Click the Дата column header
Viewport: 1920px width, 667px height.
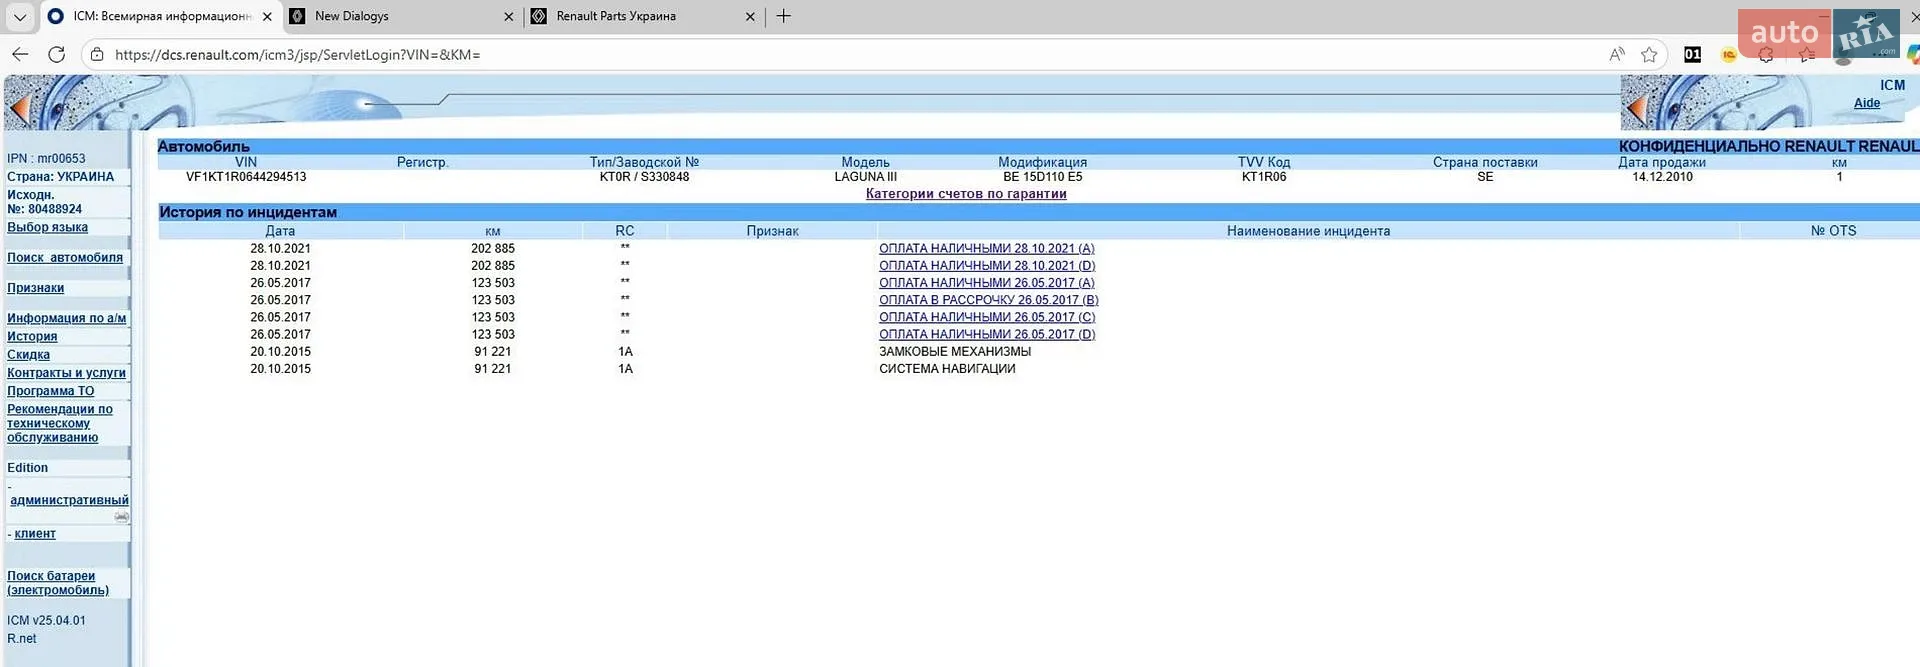tap(280, 231)
